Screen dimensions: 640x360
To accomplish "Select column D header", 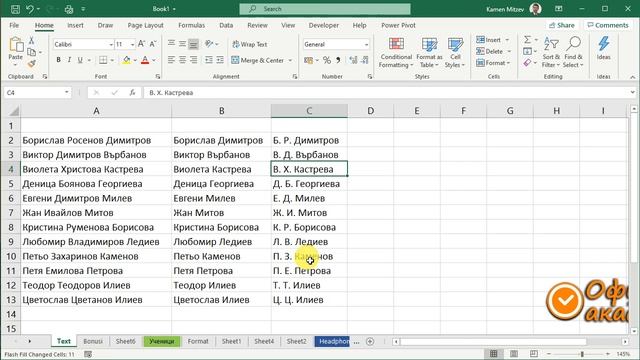I will coord(371,111).
